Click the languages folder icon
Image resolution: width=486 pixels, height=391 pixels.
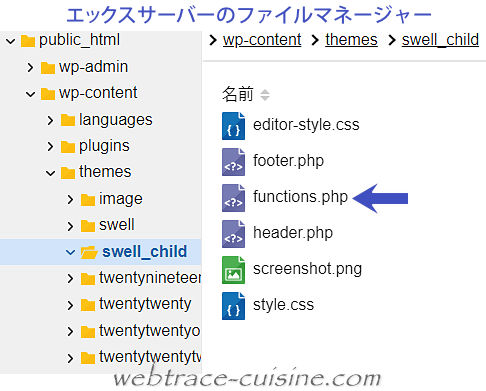coord(68,120)
